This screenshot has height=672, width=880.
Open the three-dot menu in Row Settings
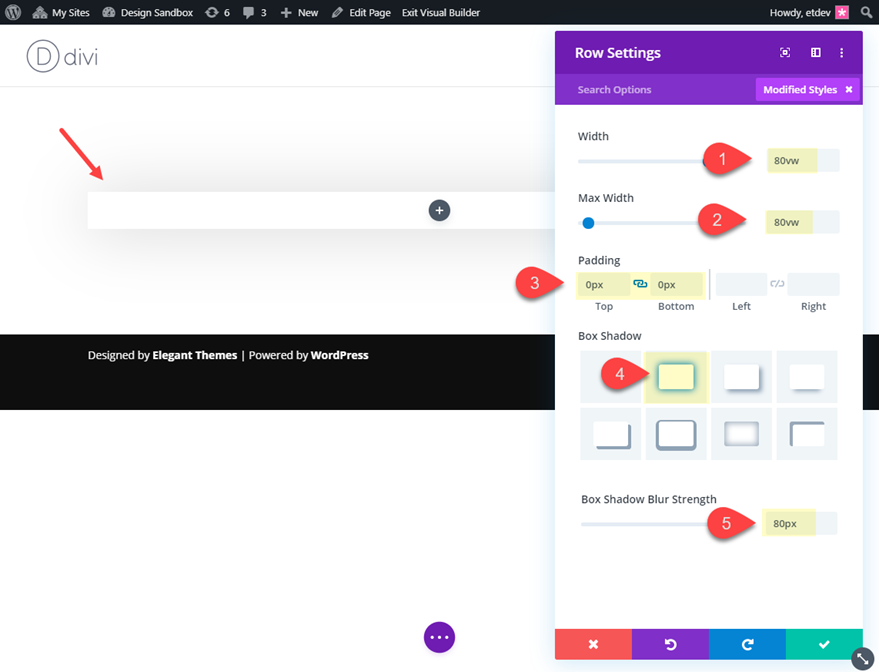click(x=841, y=52)
